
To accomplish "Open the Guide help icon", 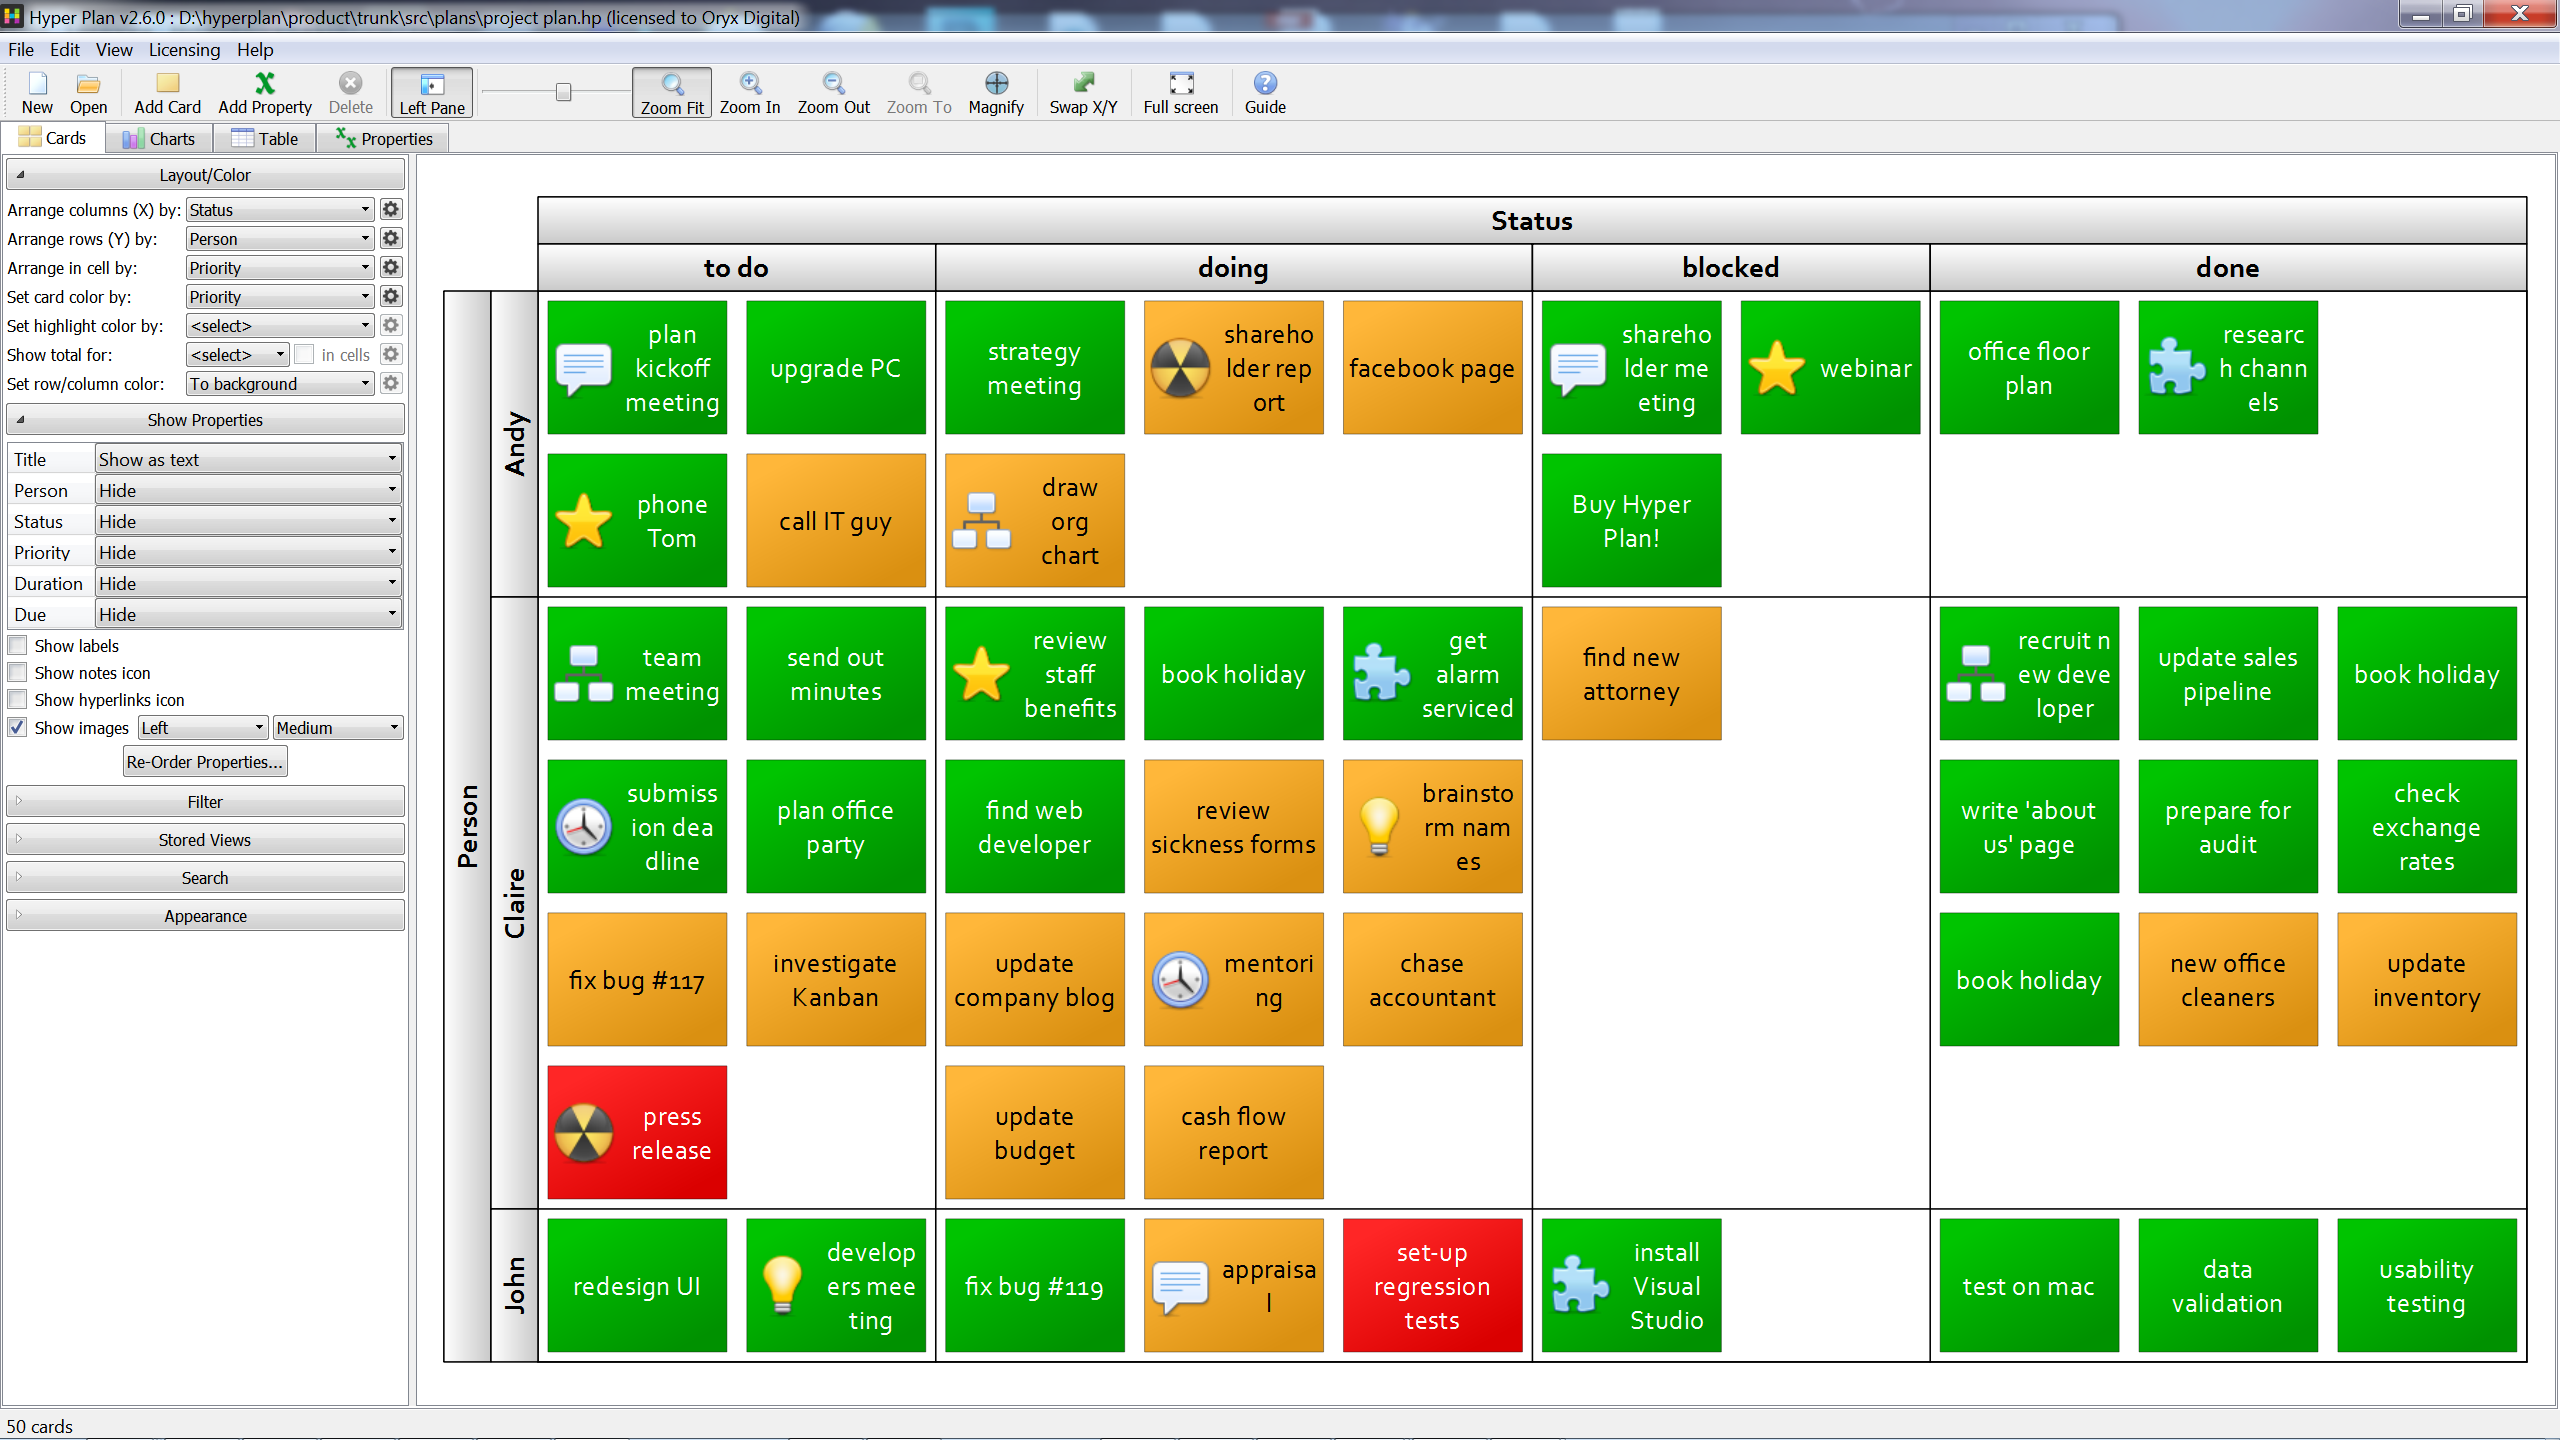I will point(1264,84).
